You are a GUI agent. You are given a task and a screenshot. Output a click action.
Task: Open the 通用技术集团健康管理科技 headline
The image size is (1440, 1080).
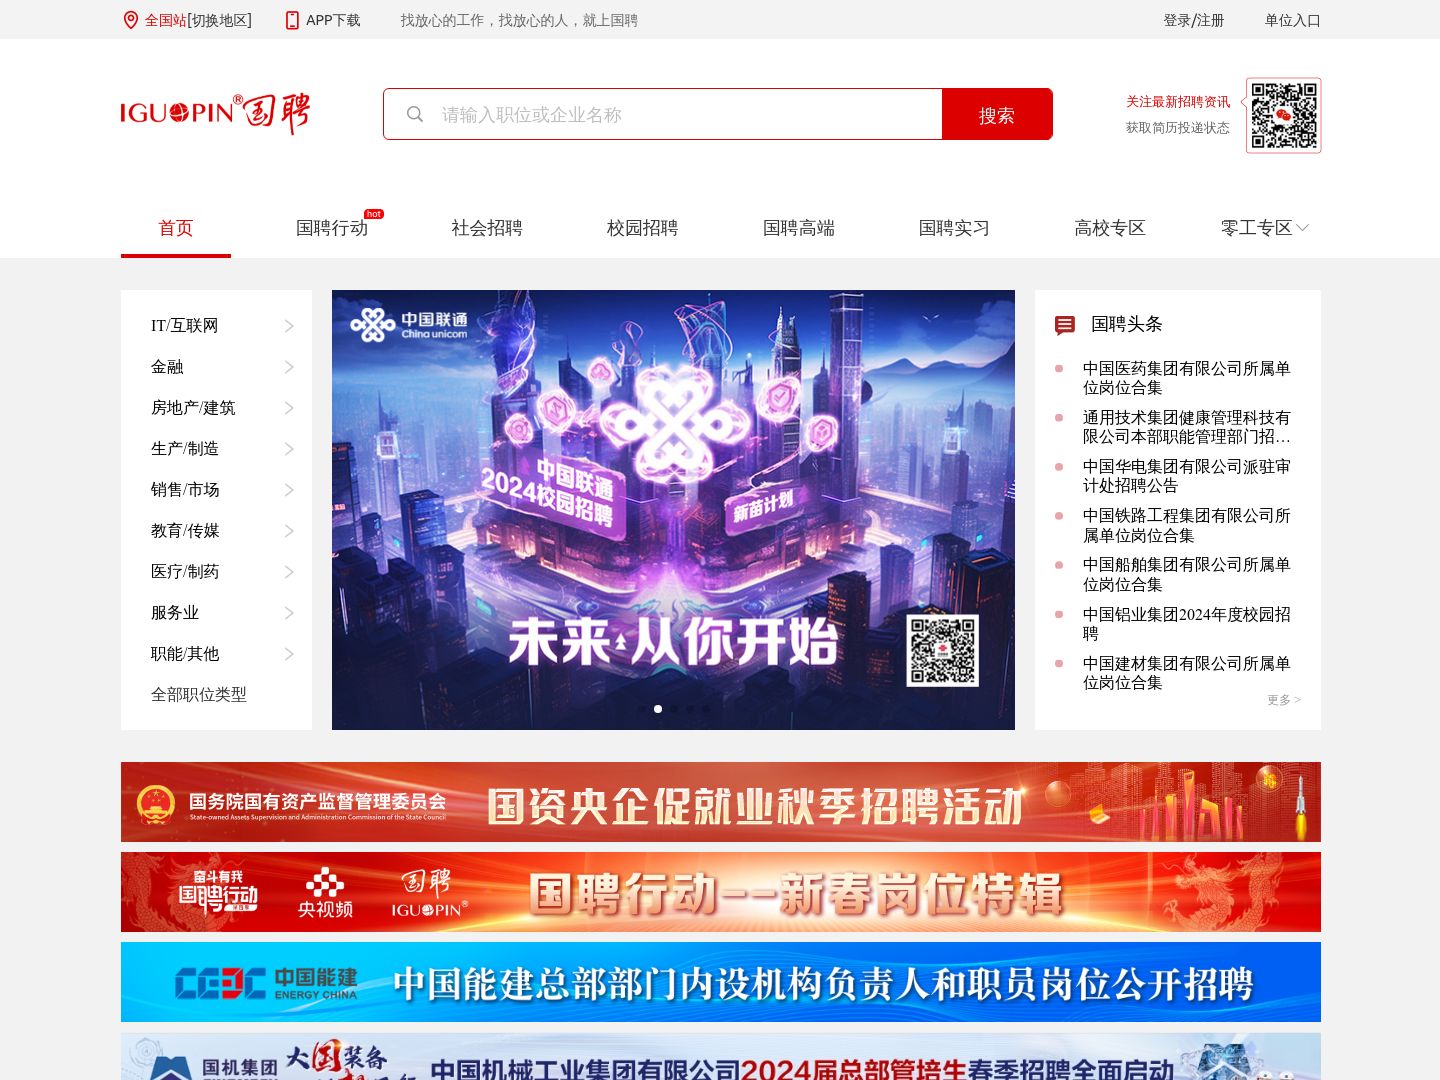[1187, 427]
